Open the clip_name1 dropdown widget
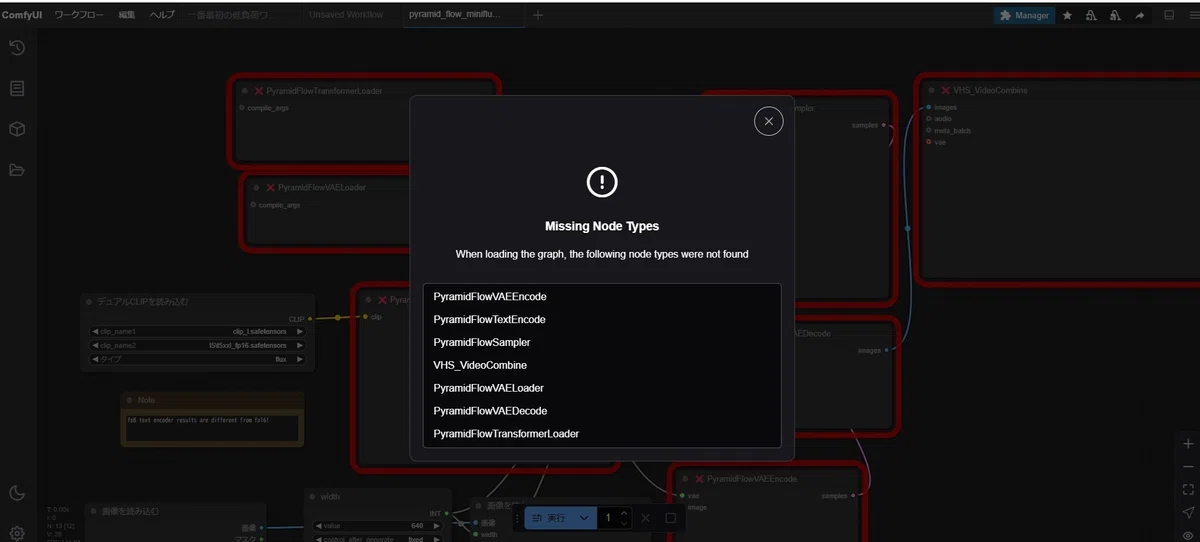 pos(198,331)
